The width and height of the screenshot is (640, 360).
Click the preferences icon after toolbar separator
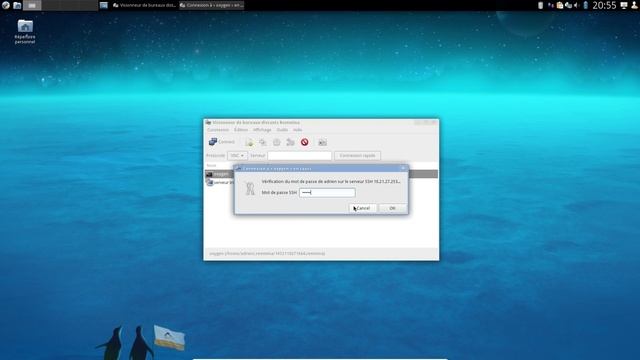click(x=322, y=142)
